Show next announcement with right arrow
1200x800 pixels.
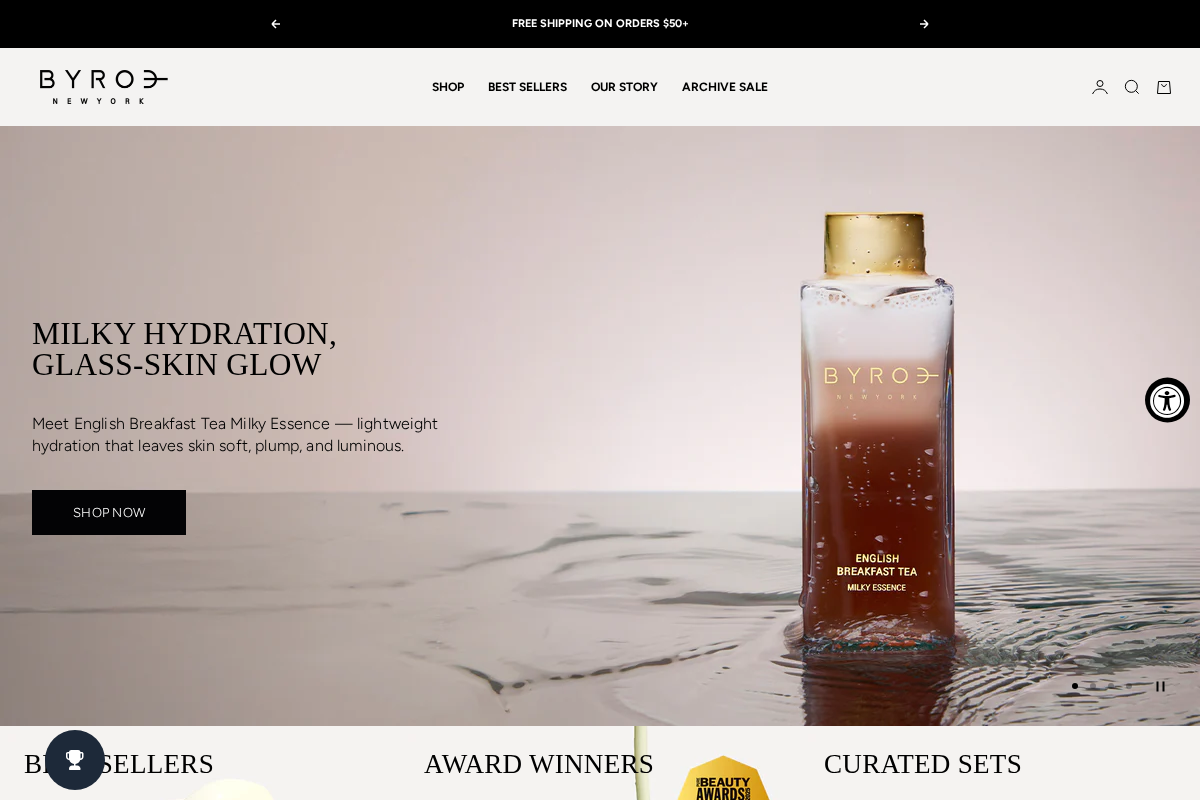click(x=924, y=24)
